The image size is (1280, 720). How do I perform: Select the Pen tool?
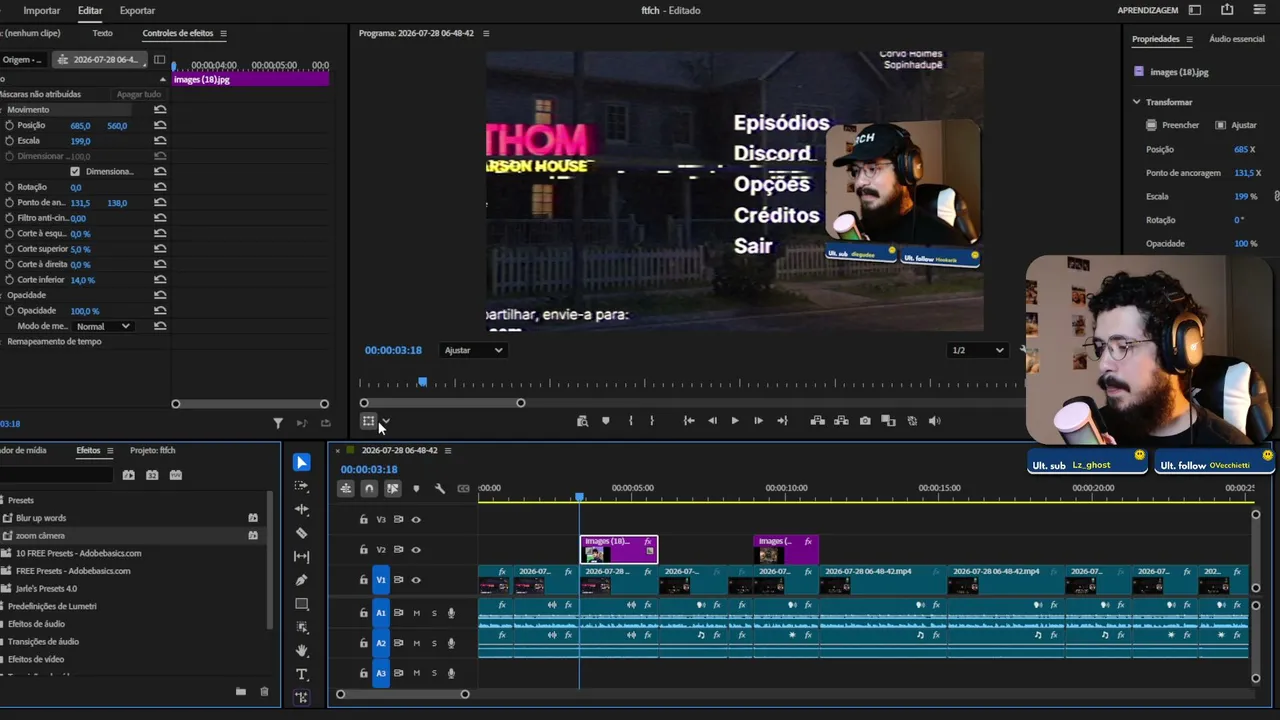click(302, 580)
